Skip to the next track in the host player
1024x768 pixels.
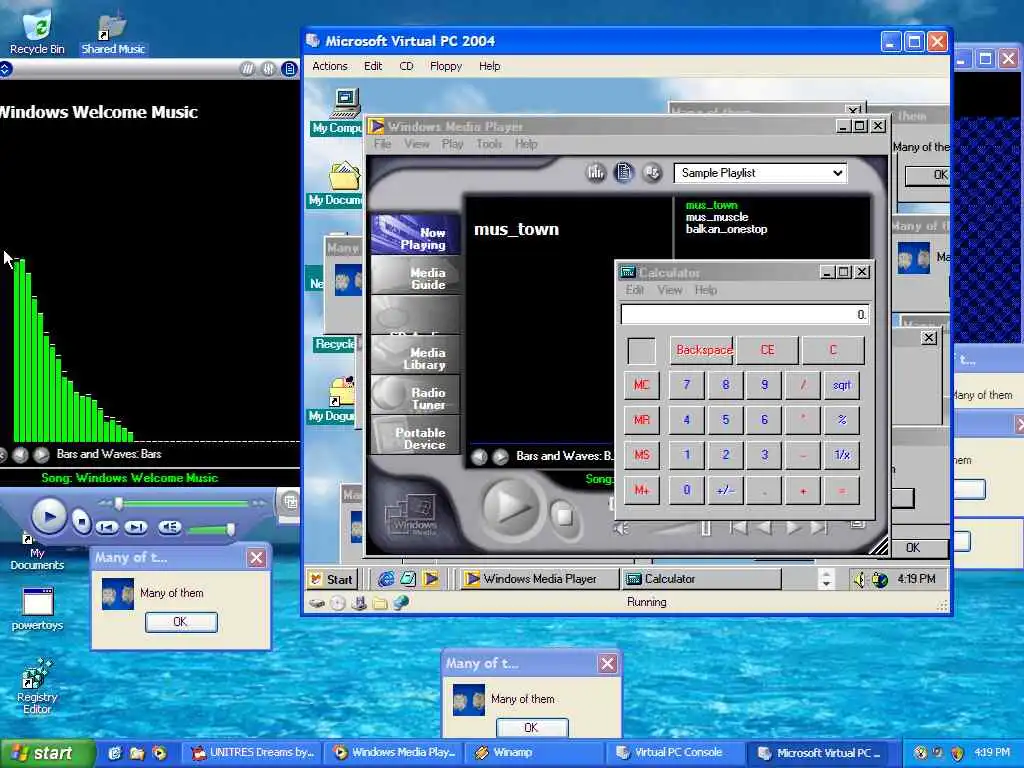click(136, 527)
